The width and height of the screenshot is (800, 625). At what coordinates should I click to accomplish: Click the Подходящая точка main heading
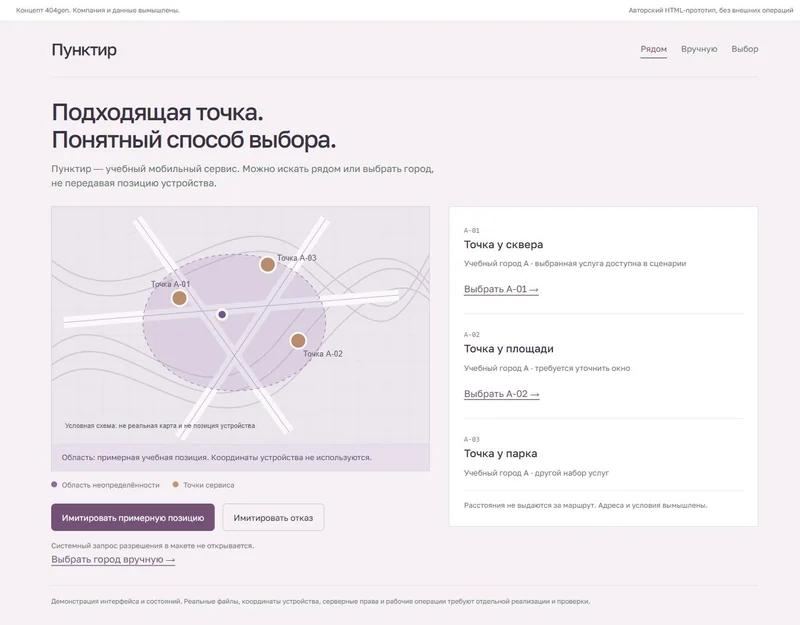194,126
